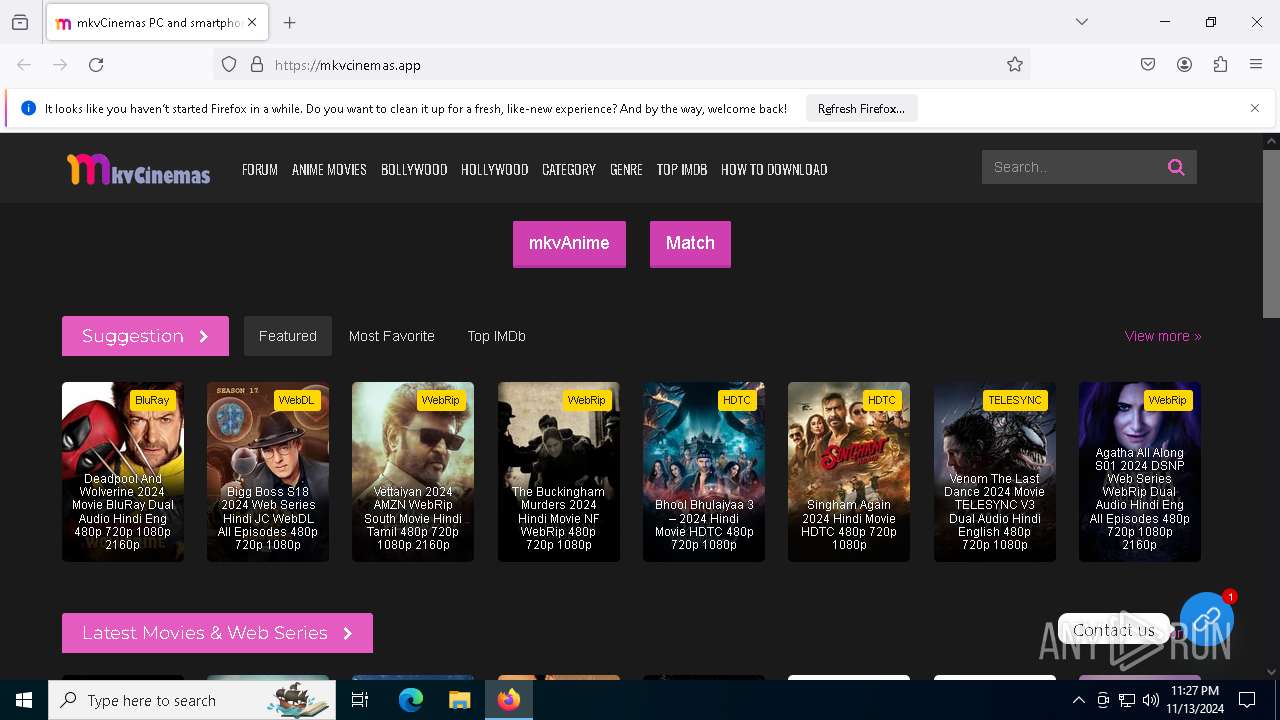Click the Refresh Firefox button
The width and height of the screenshot is (1280, 720).
[x=861, y=108]
